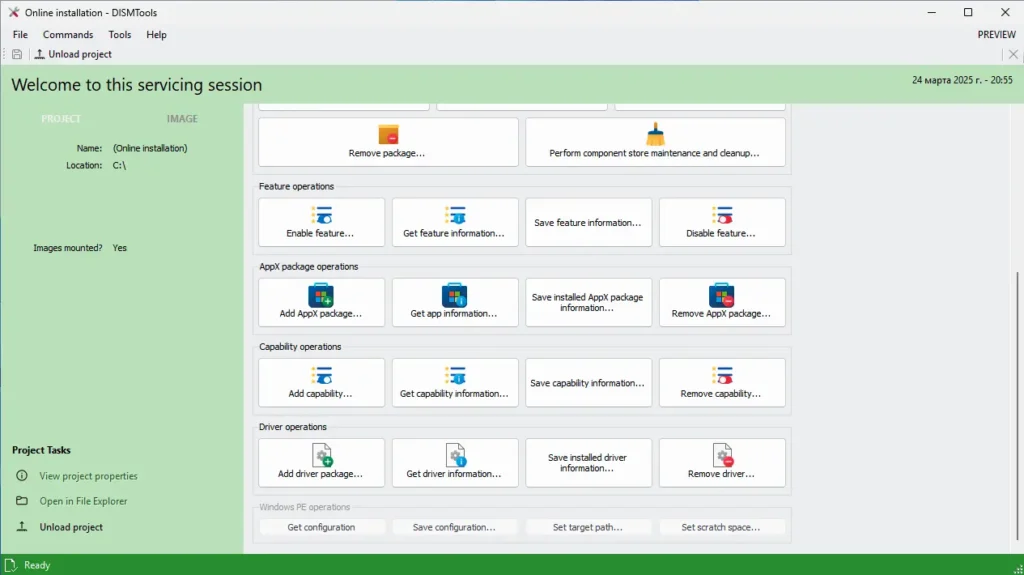
Task: Click the Disable feature icon
Action: click(722, 215)
